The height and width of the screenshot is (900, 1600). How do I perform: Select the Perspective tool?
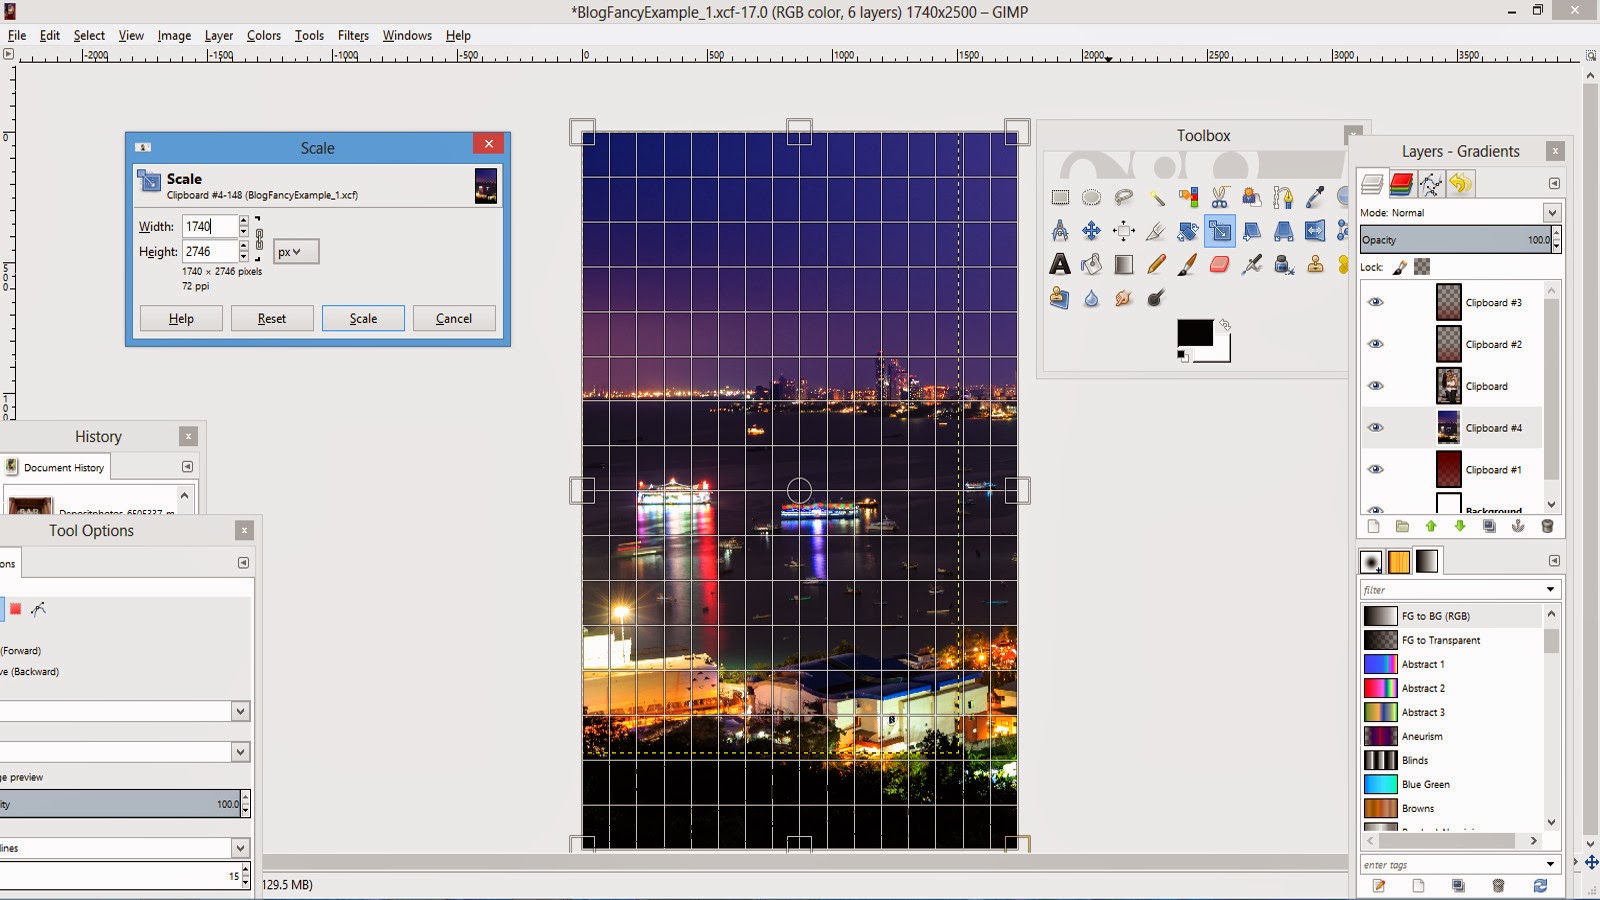click(1284, 231)
